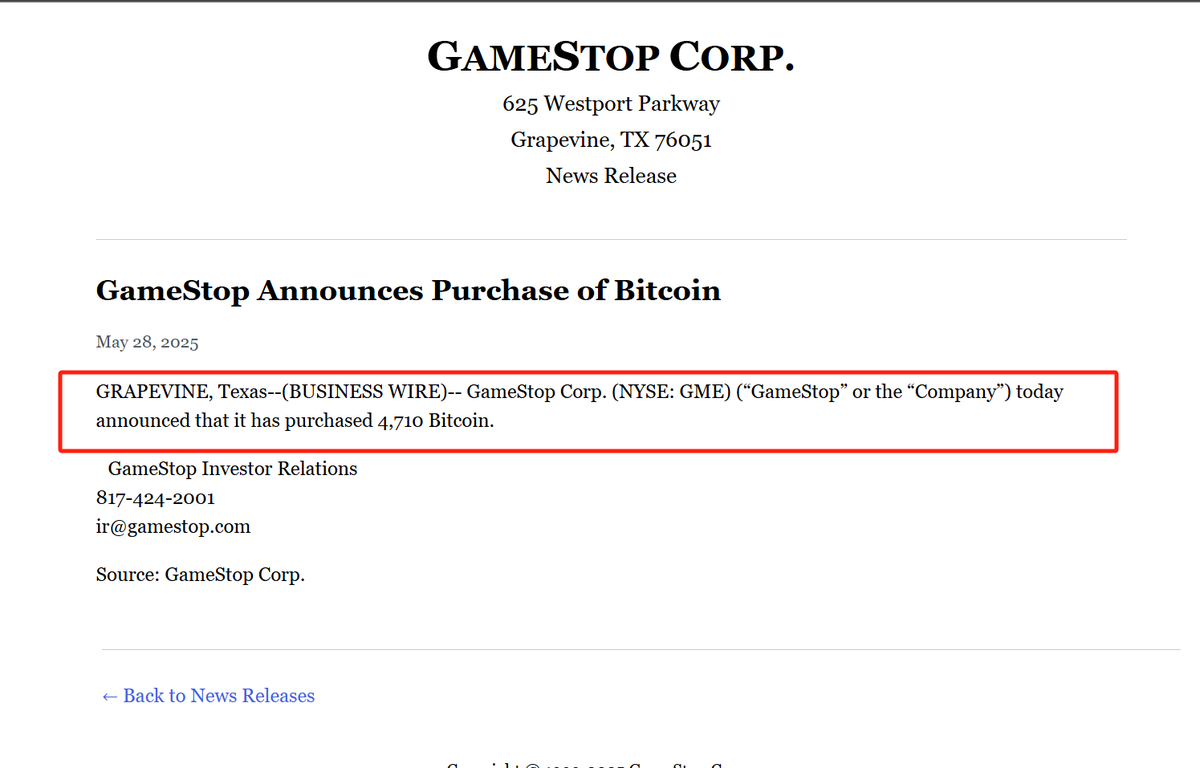Screen dimensions: 1200x768
Task: Click the BUSINESS WIRE text in the paragraph
Action: point(367,392)
